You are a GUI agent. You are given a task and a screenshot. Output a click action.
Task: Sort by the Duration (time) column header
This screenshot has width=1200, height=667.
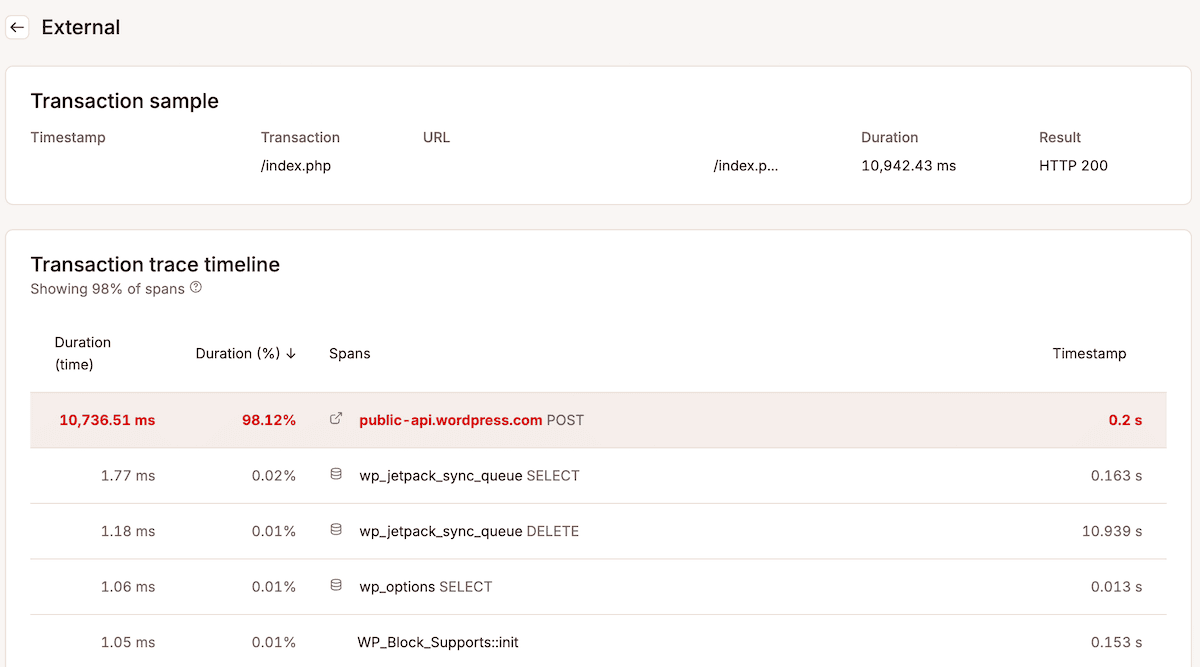[83, 353]
